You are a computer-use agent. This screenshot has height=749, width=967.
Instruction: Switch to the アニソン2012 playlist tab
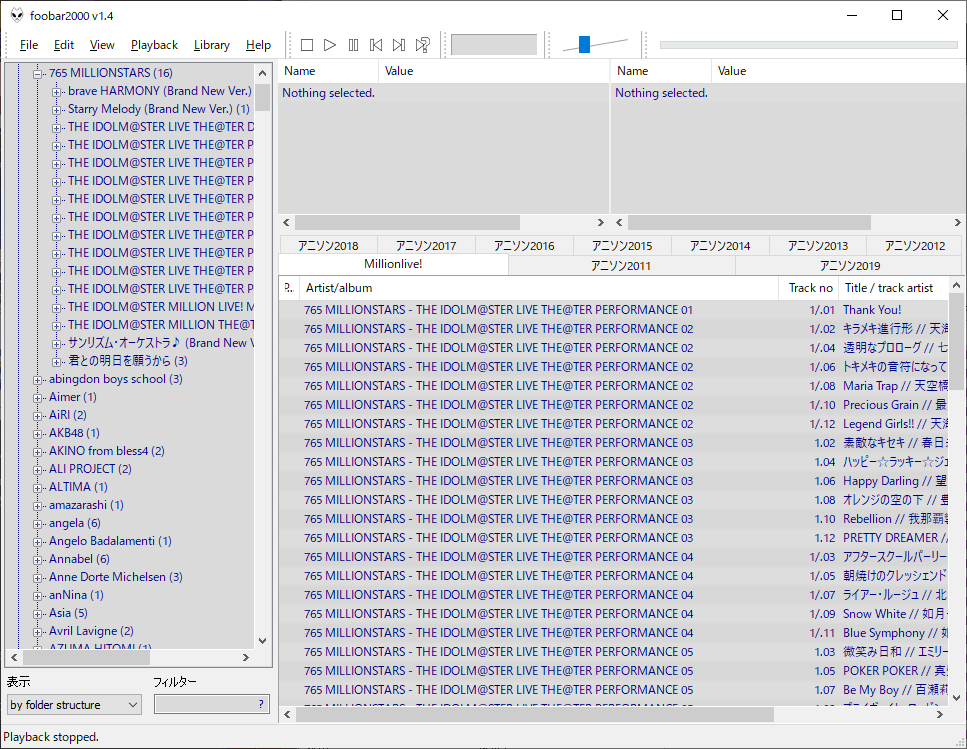915,246
